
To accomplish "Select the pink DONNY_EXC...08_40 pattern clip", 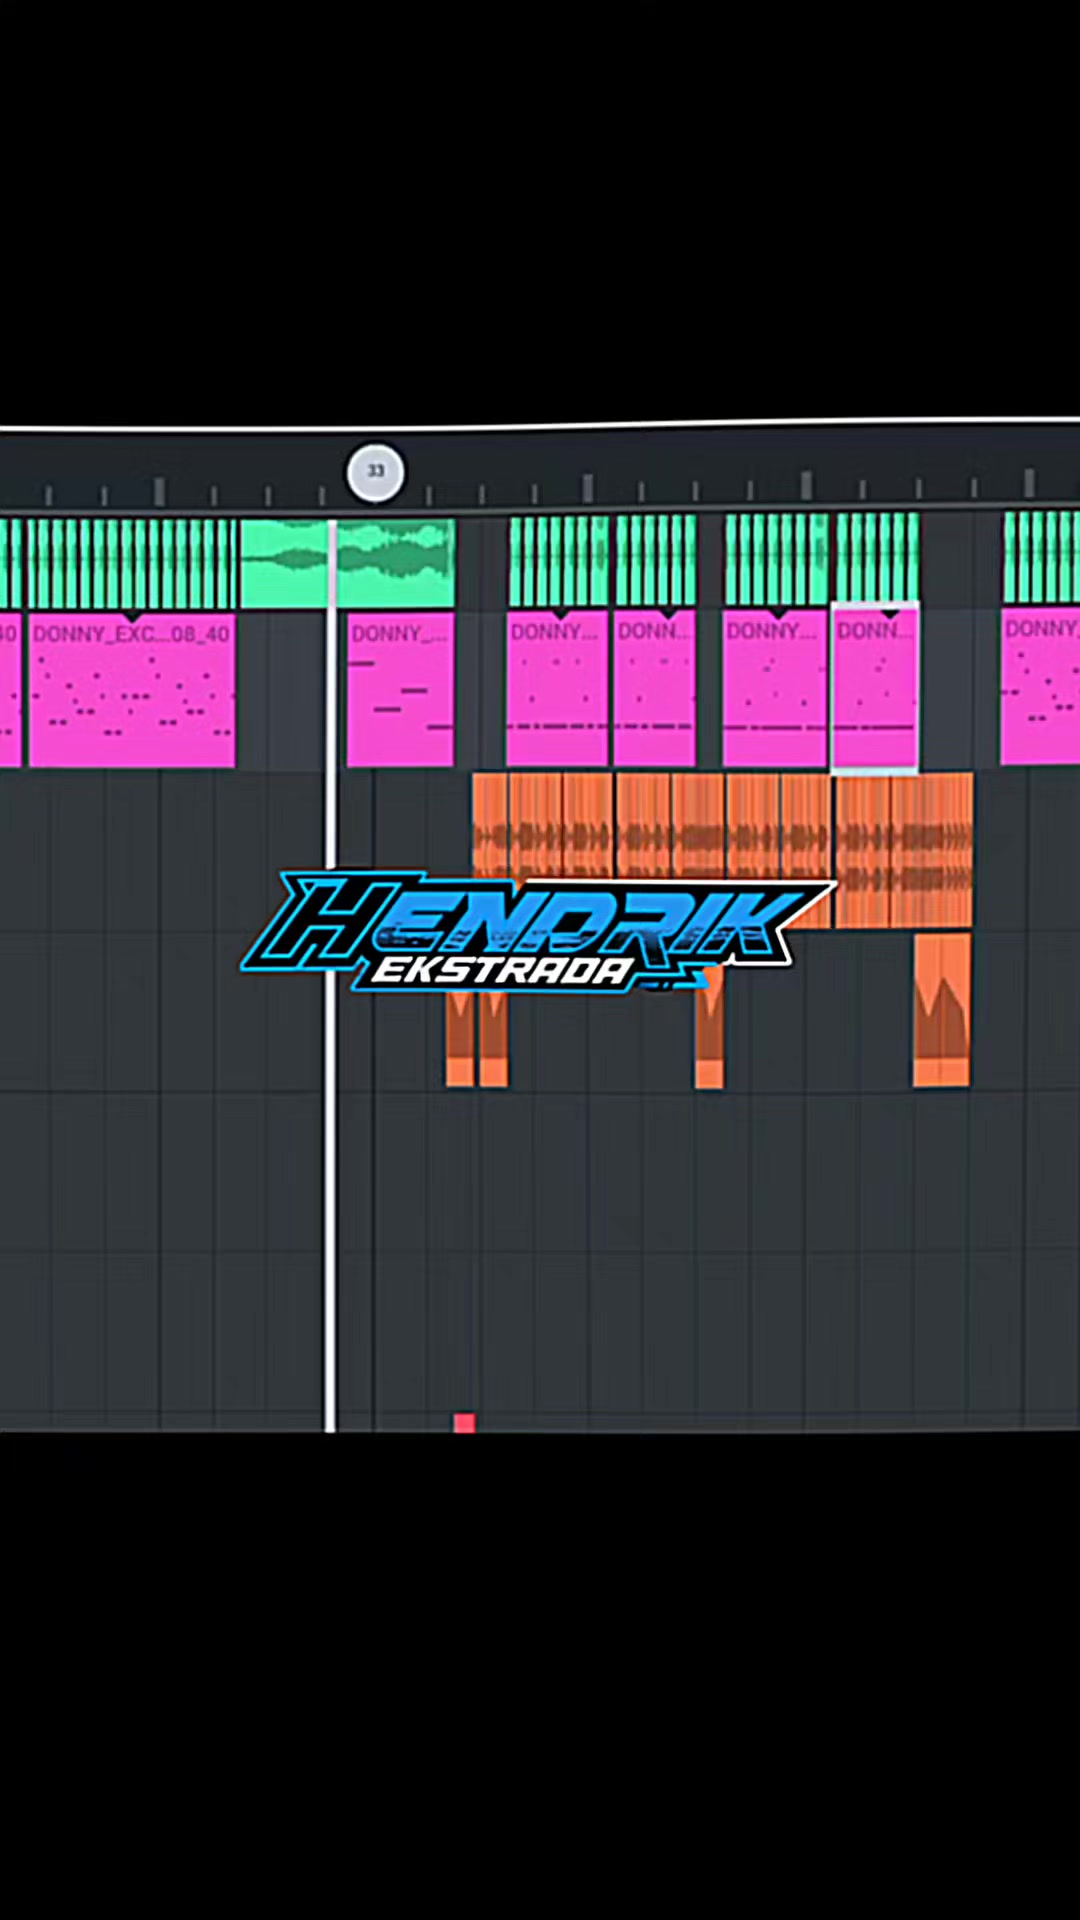I will pos(132,691).
